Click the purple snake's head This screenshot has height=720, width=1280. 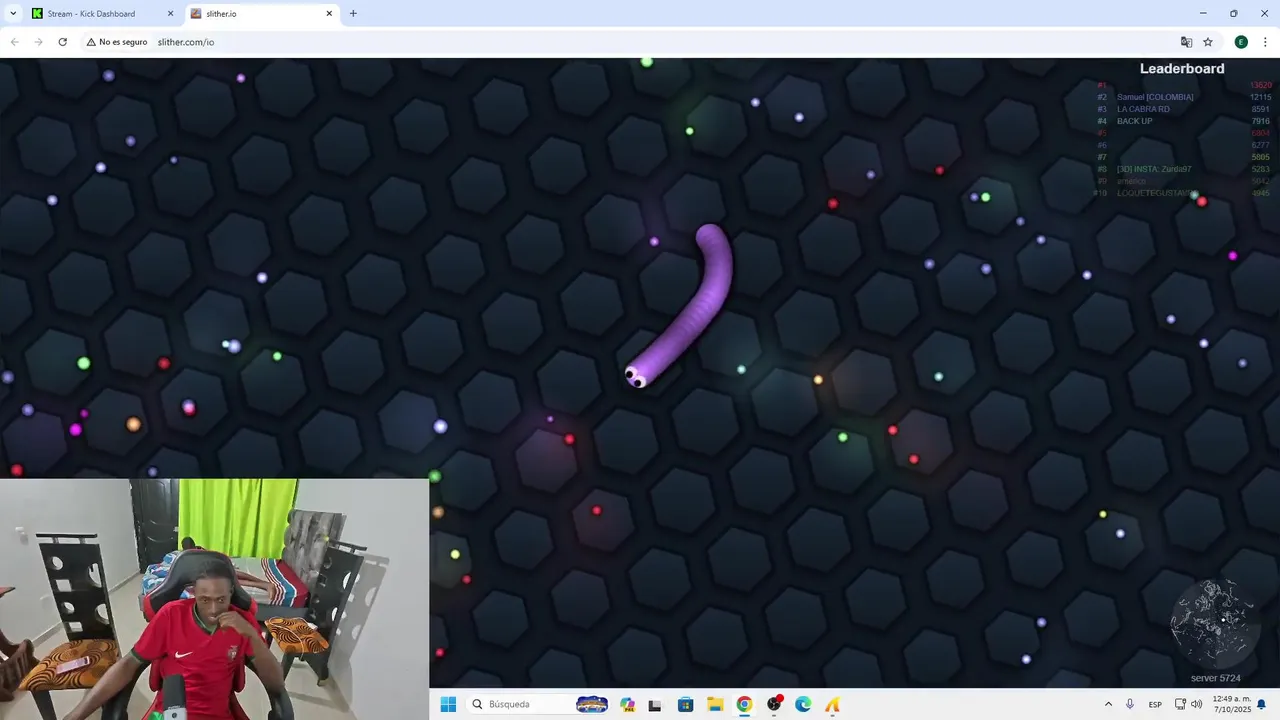(x=636, y=376)
